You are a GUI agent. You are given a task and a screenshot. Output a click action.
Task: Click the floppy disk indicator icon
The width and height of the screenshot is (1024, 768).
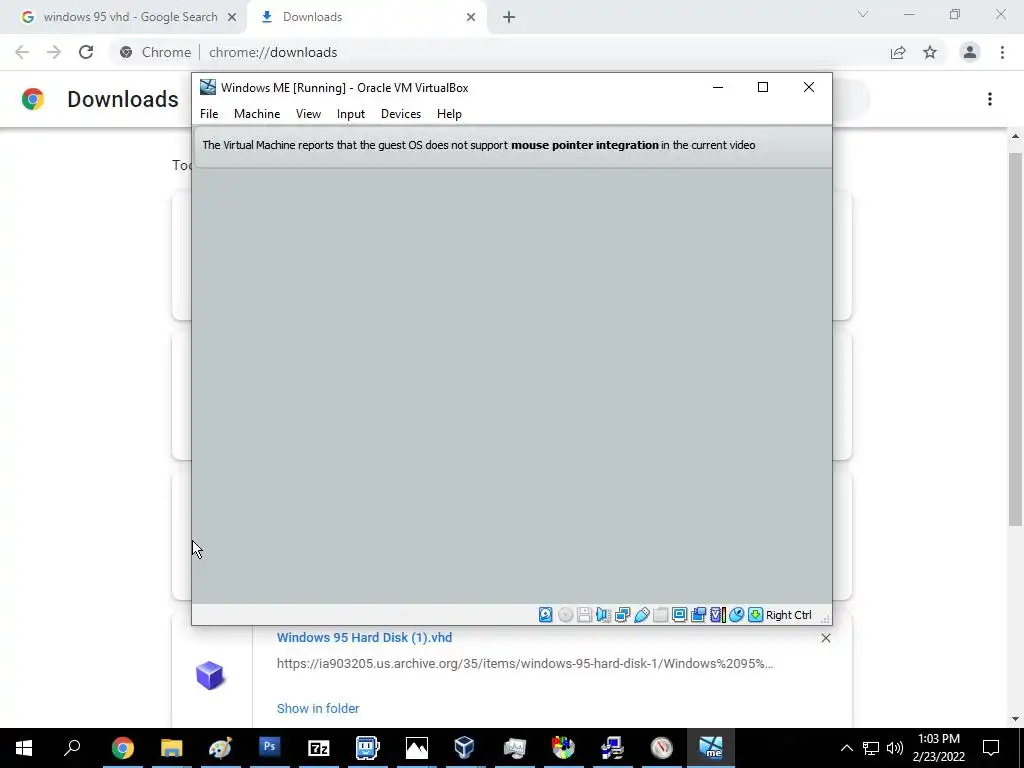click(584, 615)
